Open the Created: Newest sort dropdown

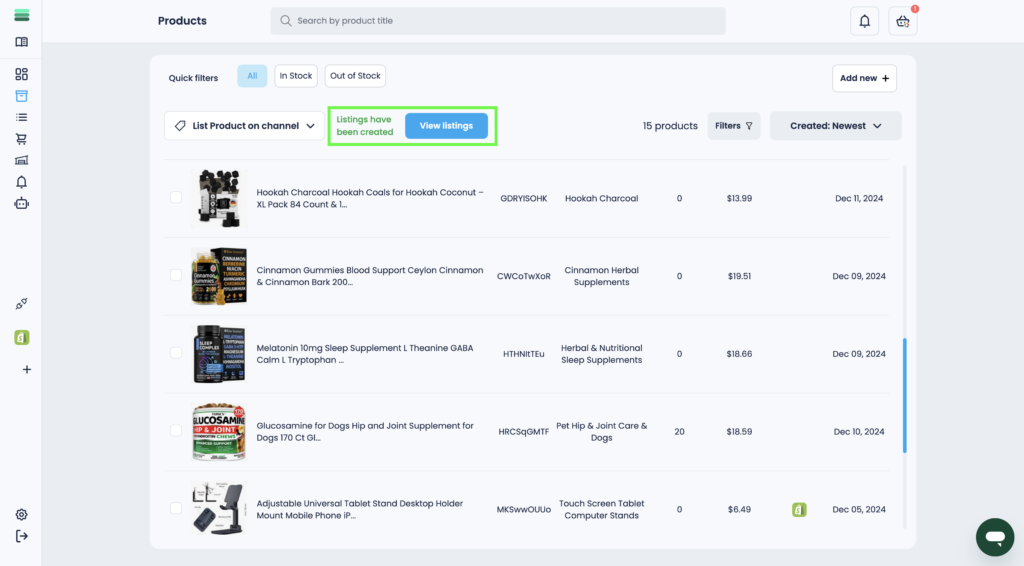click(x=835, y=126)
